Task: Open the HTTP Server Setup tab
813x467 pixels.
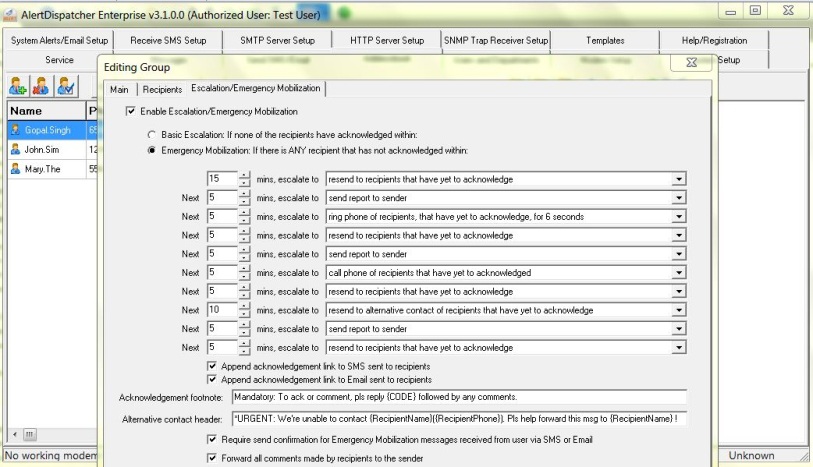Action: [387, 40]
